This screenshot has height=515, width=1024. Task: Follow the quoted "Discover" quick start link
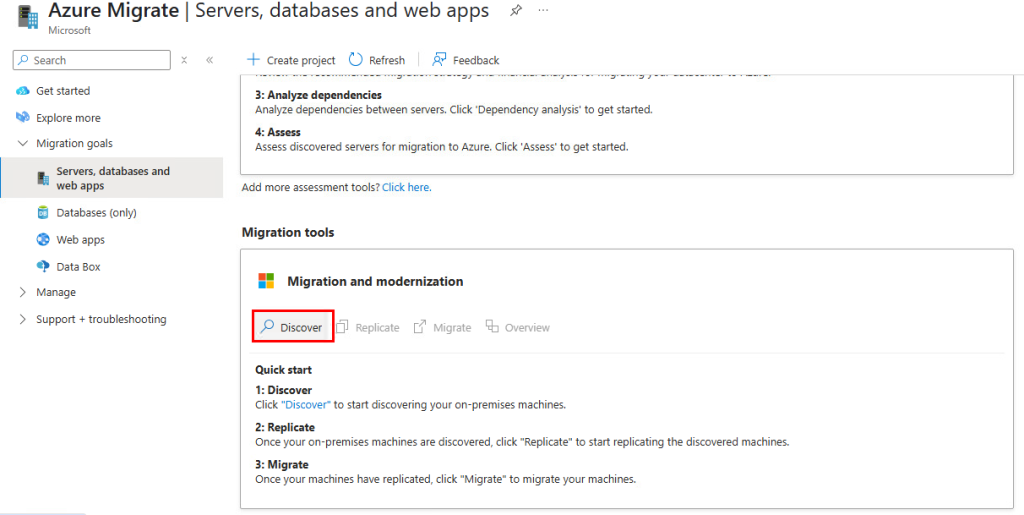[x=306, y=404]
